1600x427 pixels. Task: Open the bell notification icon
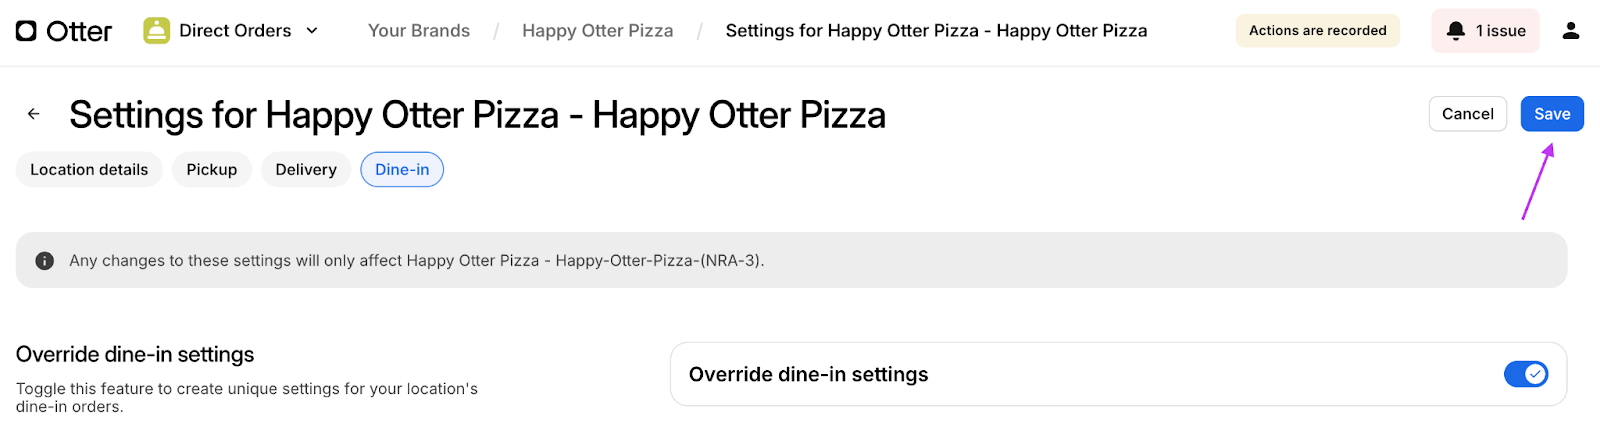(1456, 31)
